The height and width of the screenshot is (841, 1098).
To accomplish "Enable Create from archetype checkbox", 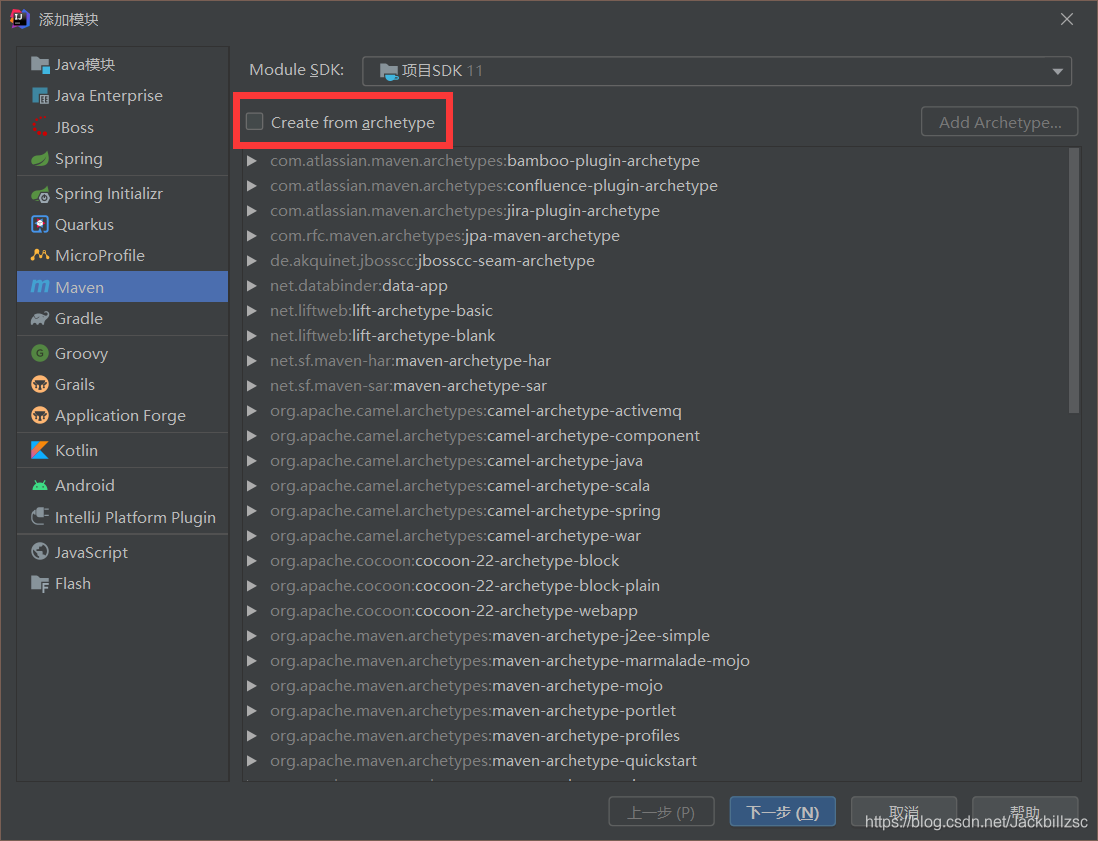I will coord(255,122).
